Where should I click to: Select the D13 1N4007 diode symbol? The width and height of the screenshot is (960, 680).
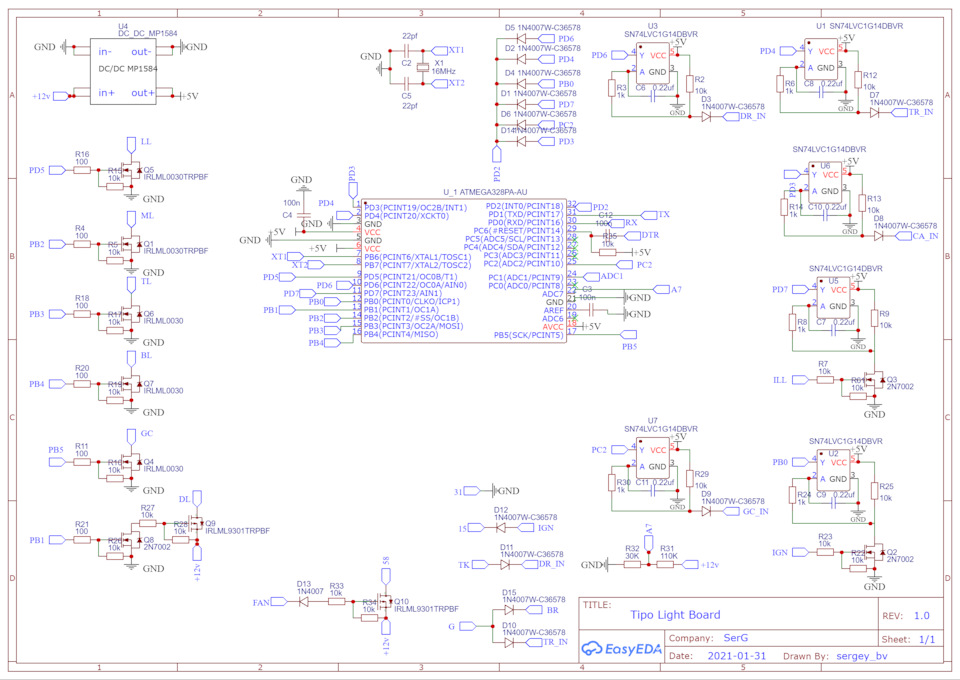[x=304, y=602]
